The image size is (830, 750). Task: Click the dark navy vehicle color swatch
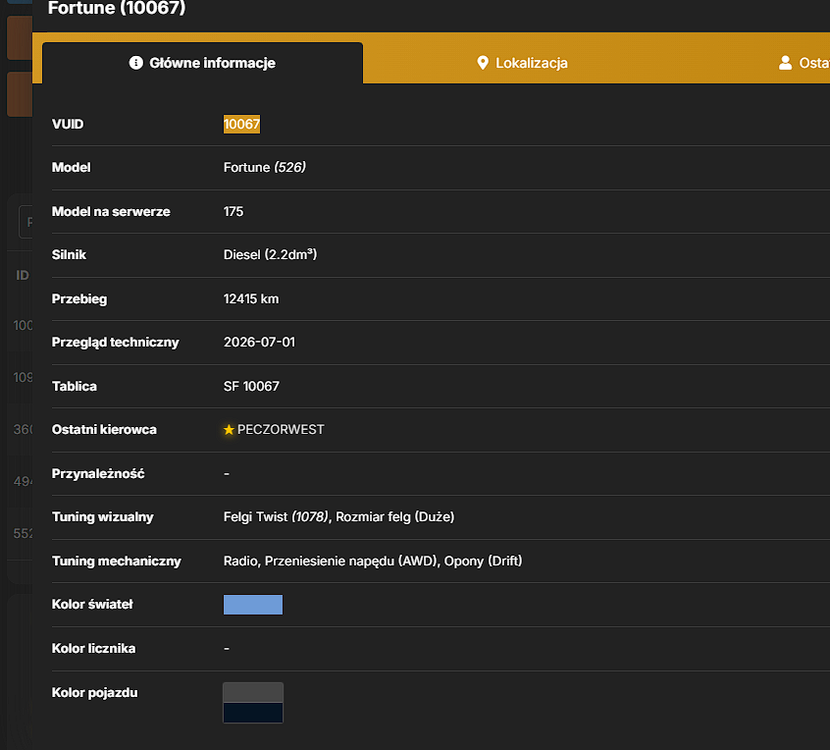pyautogui.click(x=253, y=712)
